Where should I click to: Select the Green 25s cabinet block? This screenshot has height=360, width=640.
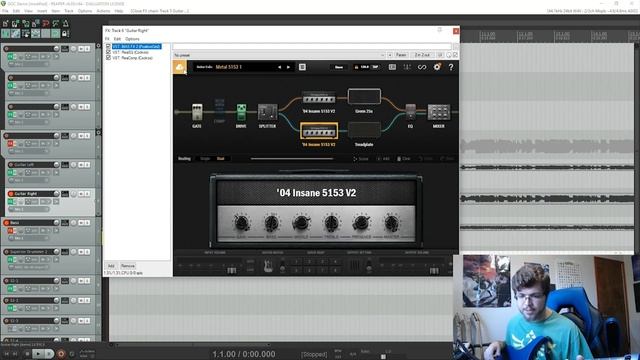point(364,97)
